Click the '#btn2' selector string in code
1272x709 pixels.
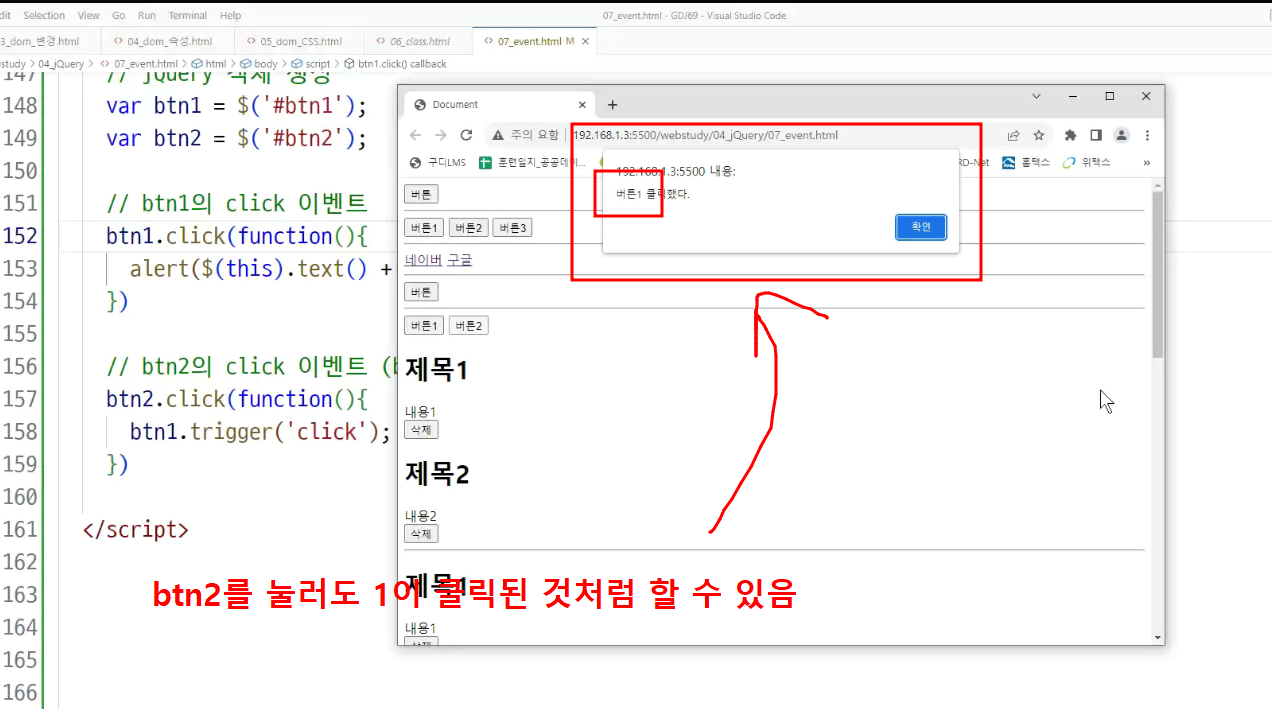coord(302,138)
